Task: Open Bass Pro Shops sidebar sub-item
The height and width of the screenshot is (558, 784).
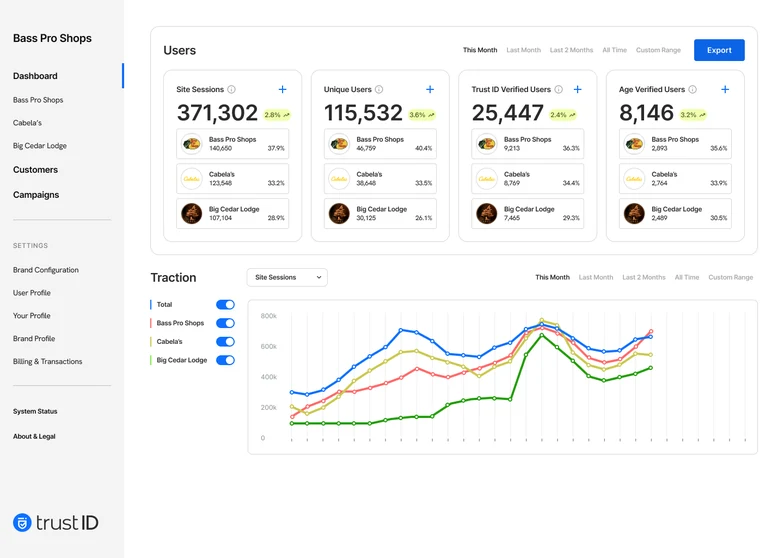Action: pyautogui.click(x=38, y=100)
